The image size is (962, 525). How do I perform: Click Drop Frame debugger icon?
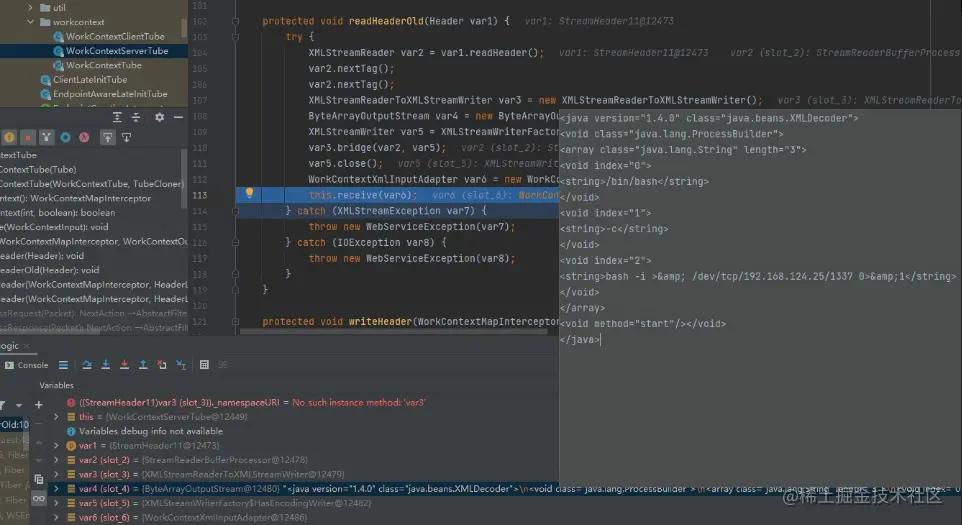162,365
